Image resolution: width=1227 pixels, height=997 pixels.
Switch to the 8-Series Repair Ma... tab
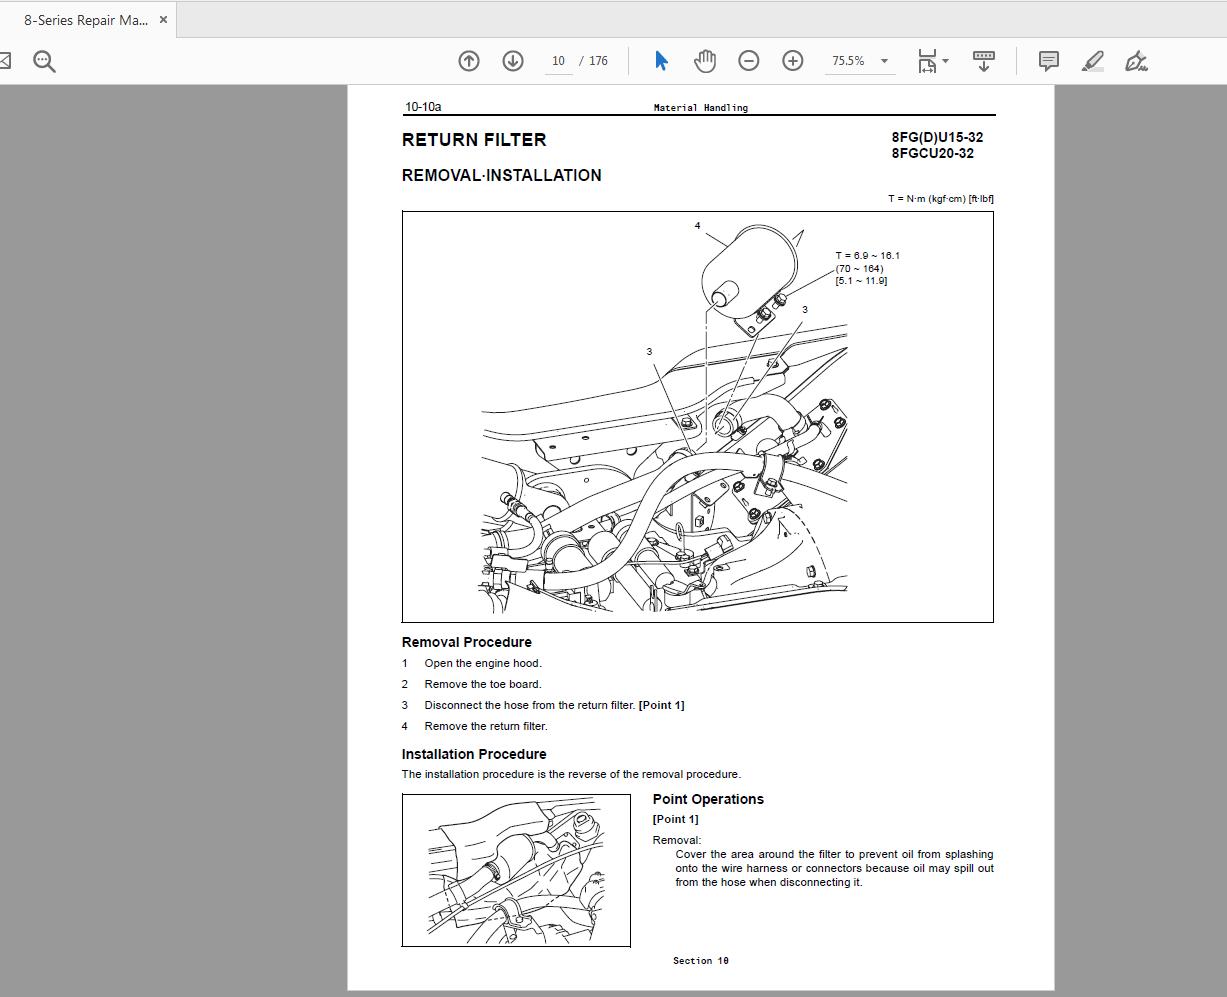(87, 20)
